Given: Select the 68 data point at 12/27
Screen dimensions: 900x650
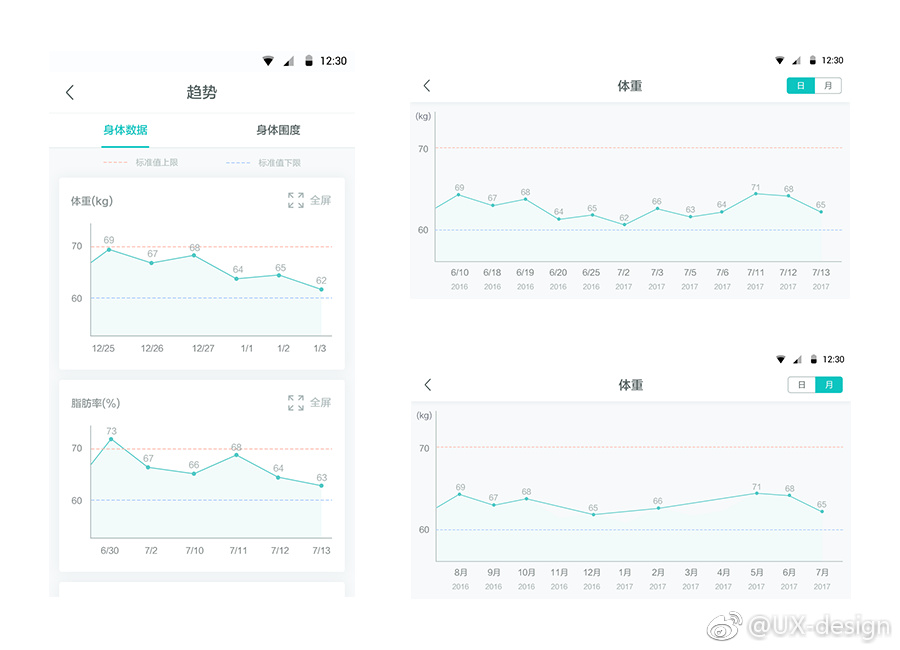Looking at the screenshot, I should [194, 256].
